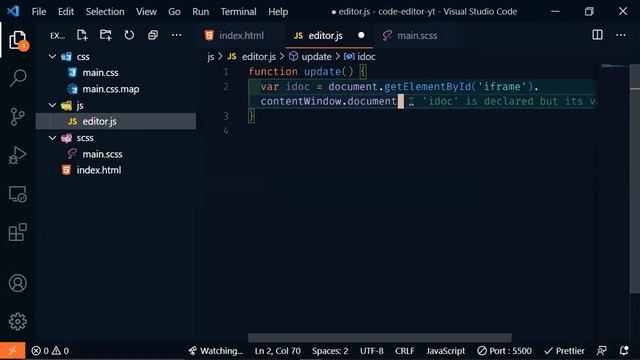The image size is (640, 360).
Task: Select editor.js in the file tree
Action: coord(116,121)
